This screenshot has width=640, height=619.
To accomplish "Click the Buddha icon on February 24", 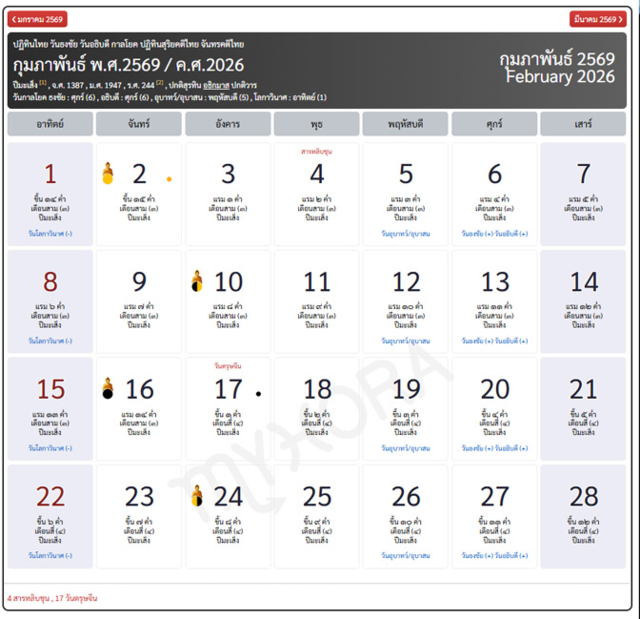I will [197, 496].
